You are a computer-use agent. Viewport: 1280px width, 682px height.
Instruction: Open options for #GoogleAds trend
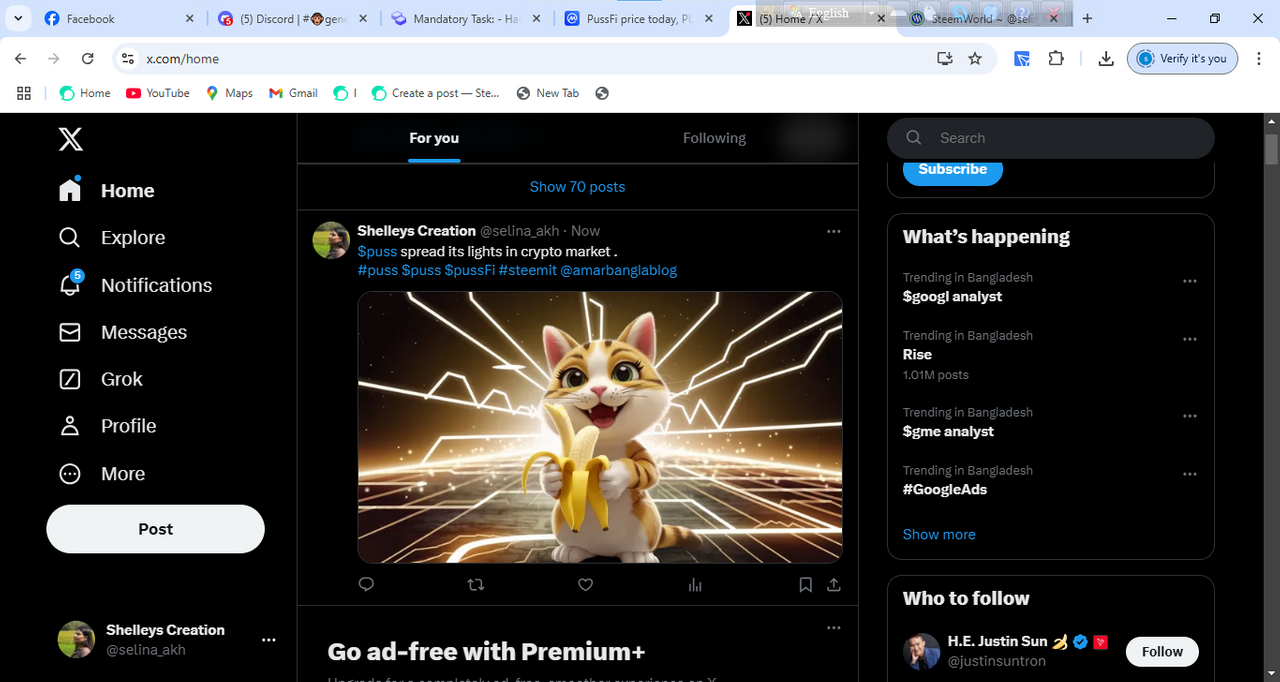pyautogui.click(x=1189, y=474)
